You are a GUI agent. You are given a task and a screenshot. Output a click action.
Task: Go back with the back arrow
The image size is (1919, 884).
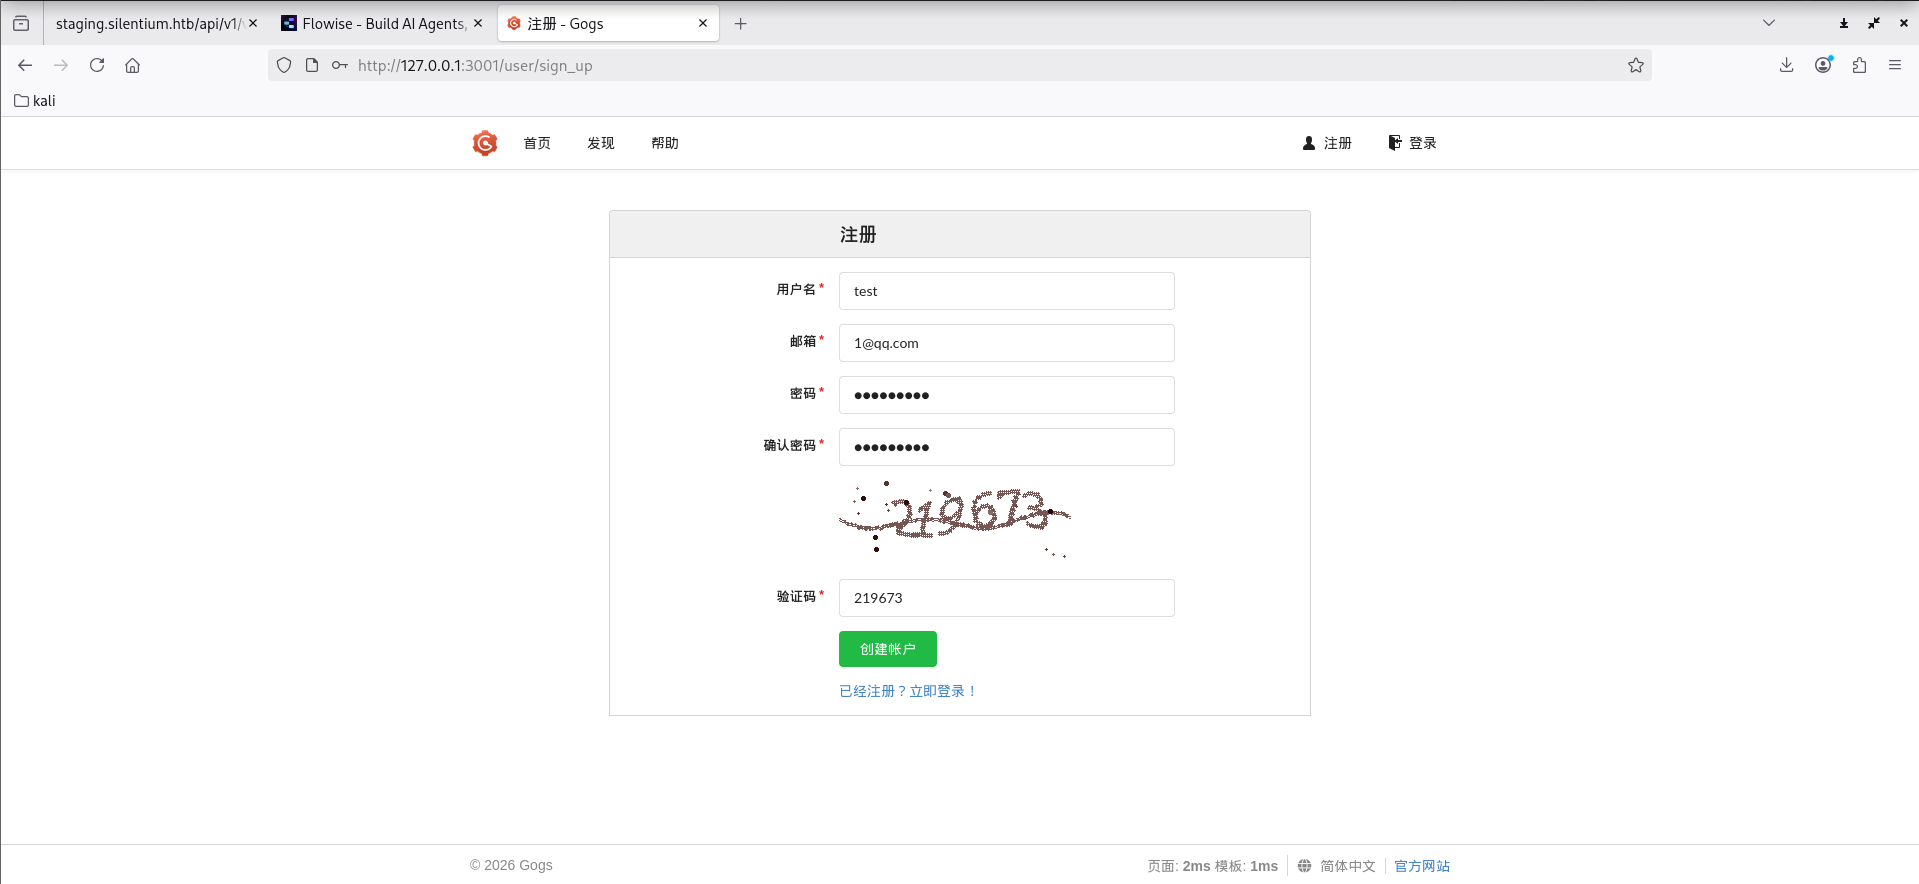click(x=25, y=65)
